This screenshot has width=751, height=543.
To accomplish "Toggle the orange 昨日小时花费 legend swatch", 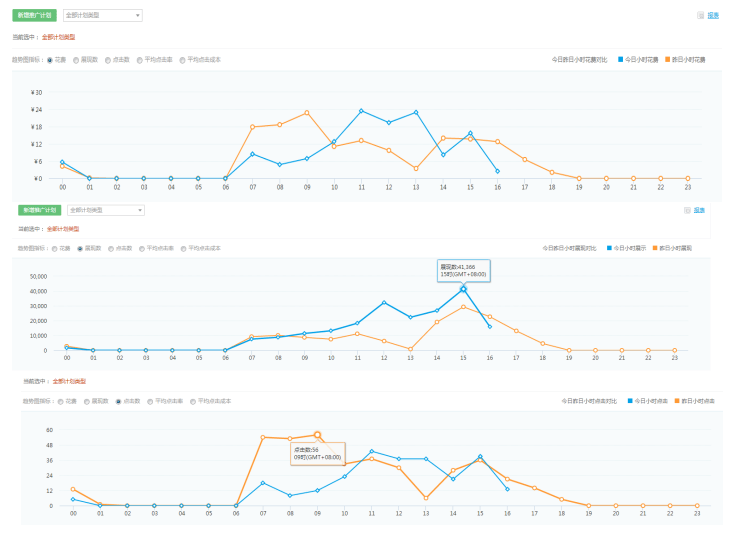I will pyautogui.click(x=668, y=60).
